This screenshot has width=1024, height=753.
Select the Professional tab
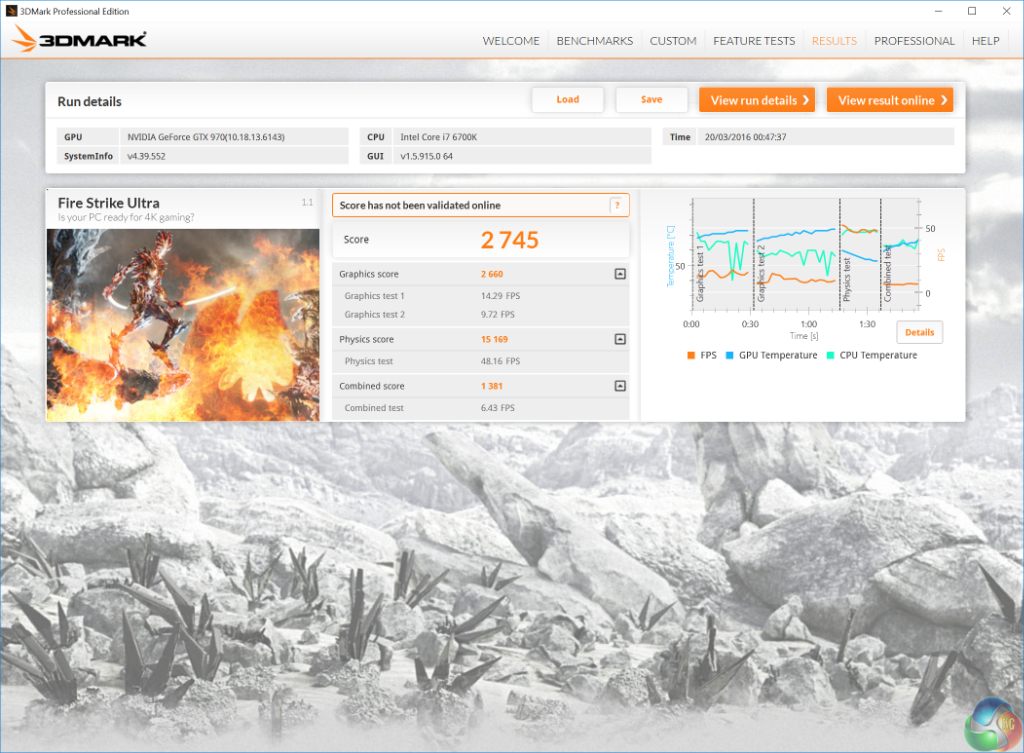coord(914,41)
